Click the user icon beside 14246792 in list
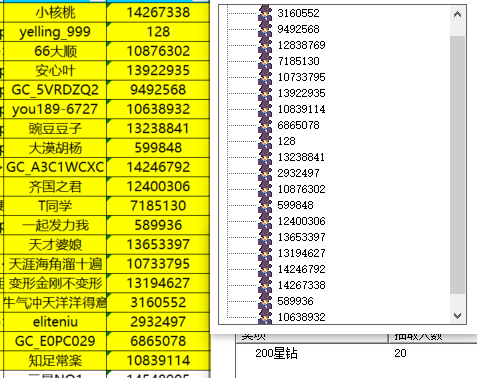477x378 pixels. 265,269
